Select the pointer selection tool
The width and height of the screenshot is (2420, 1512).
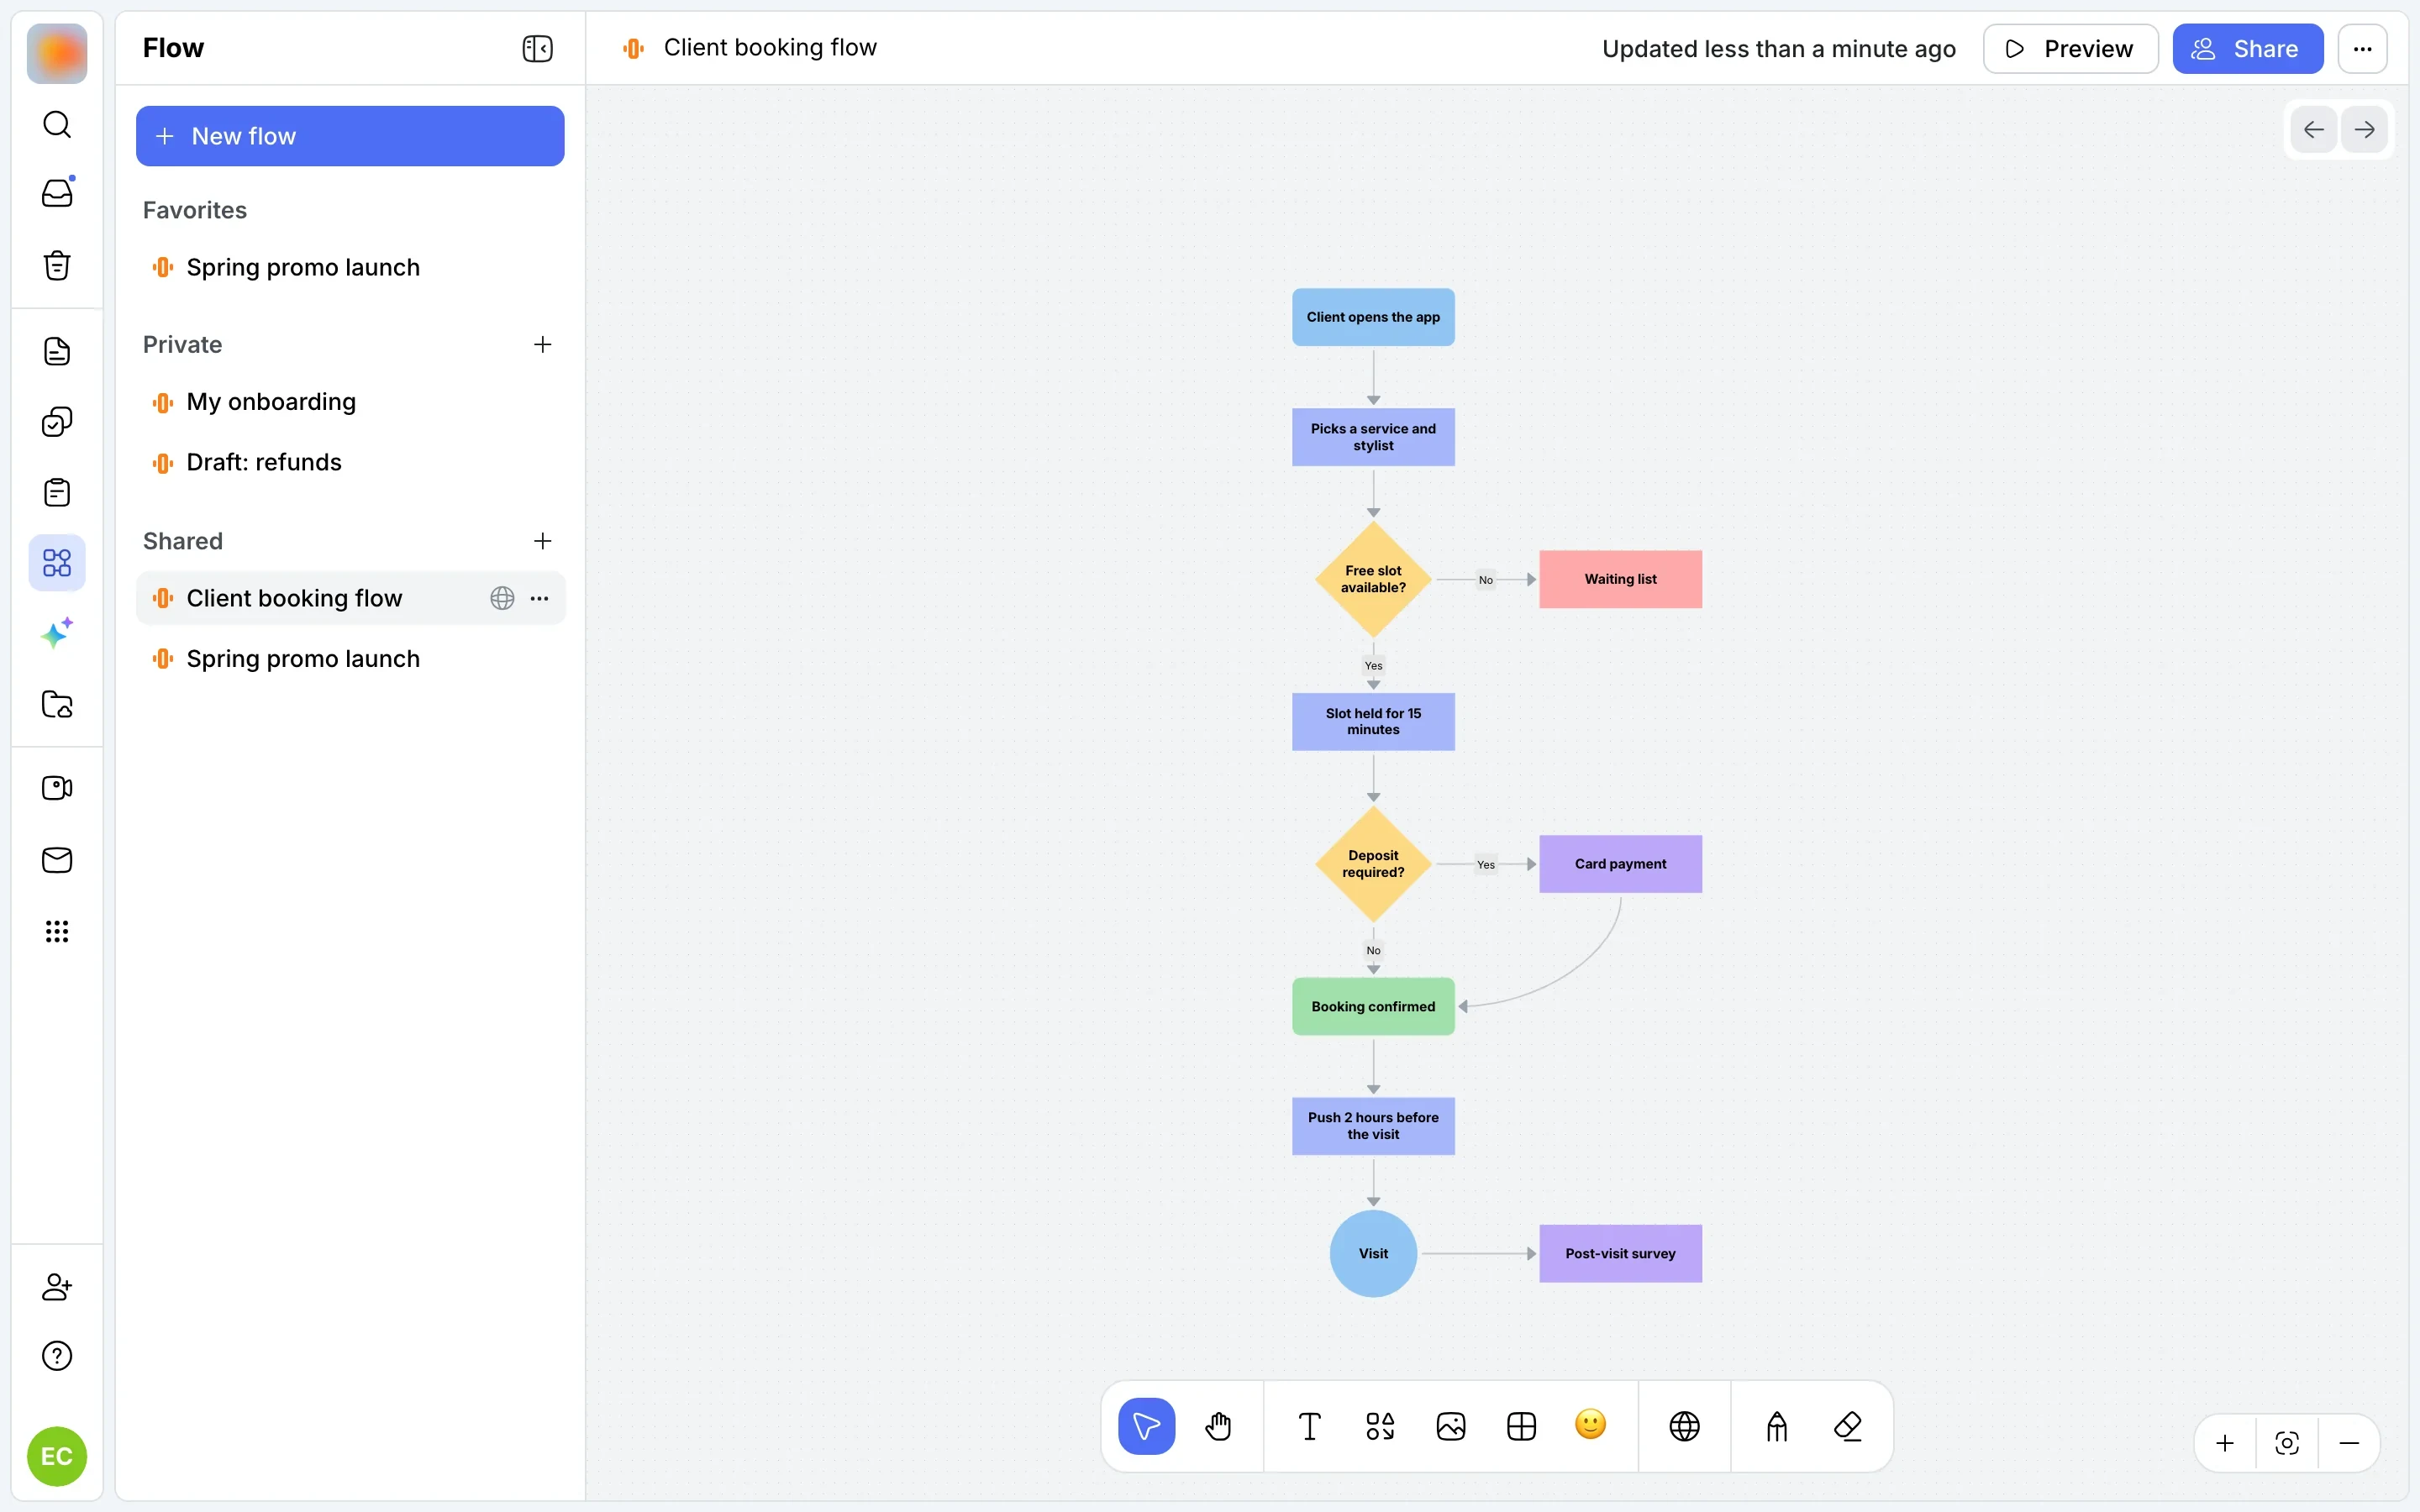click(1147, 1426)
